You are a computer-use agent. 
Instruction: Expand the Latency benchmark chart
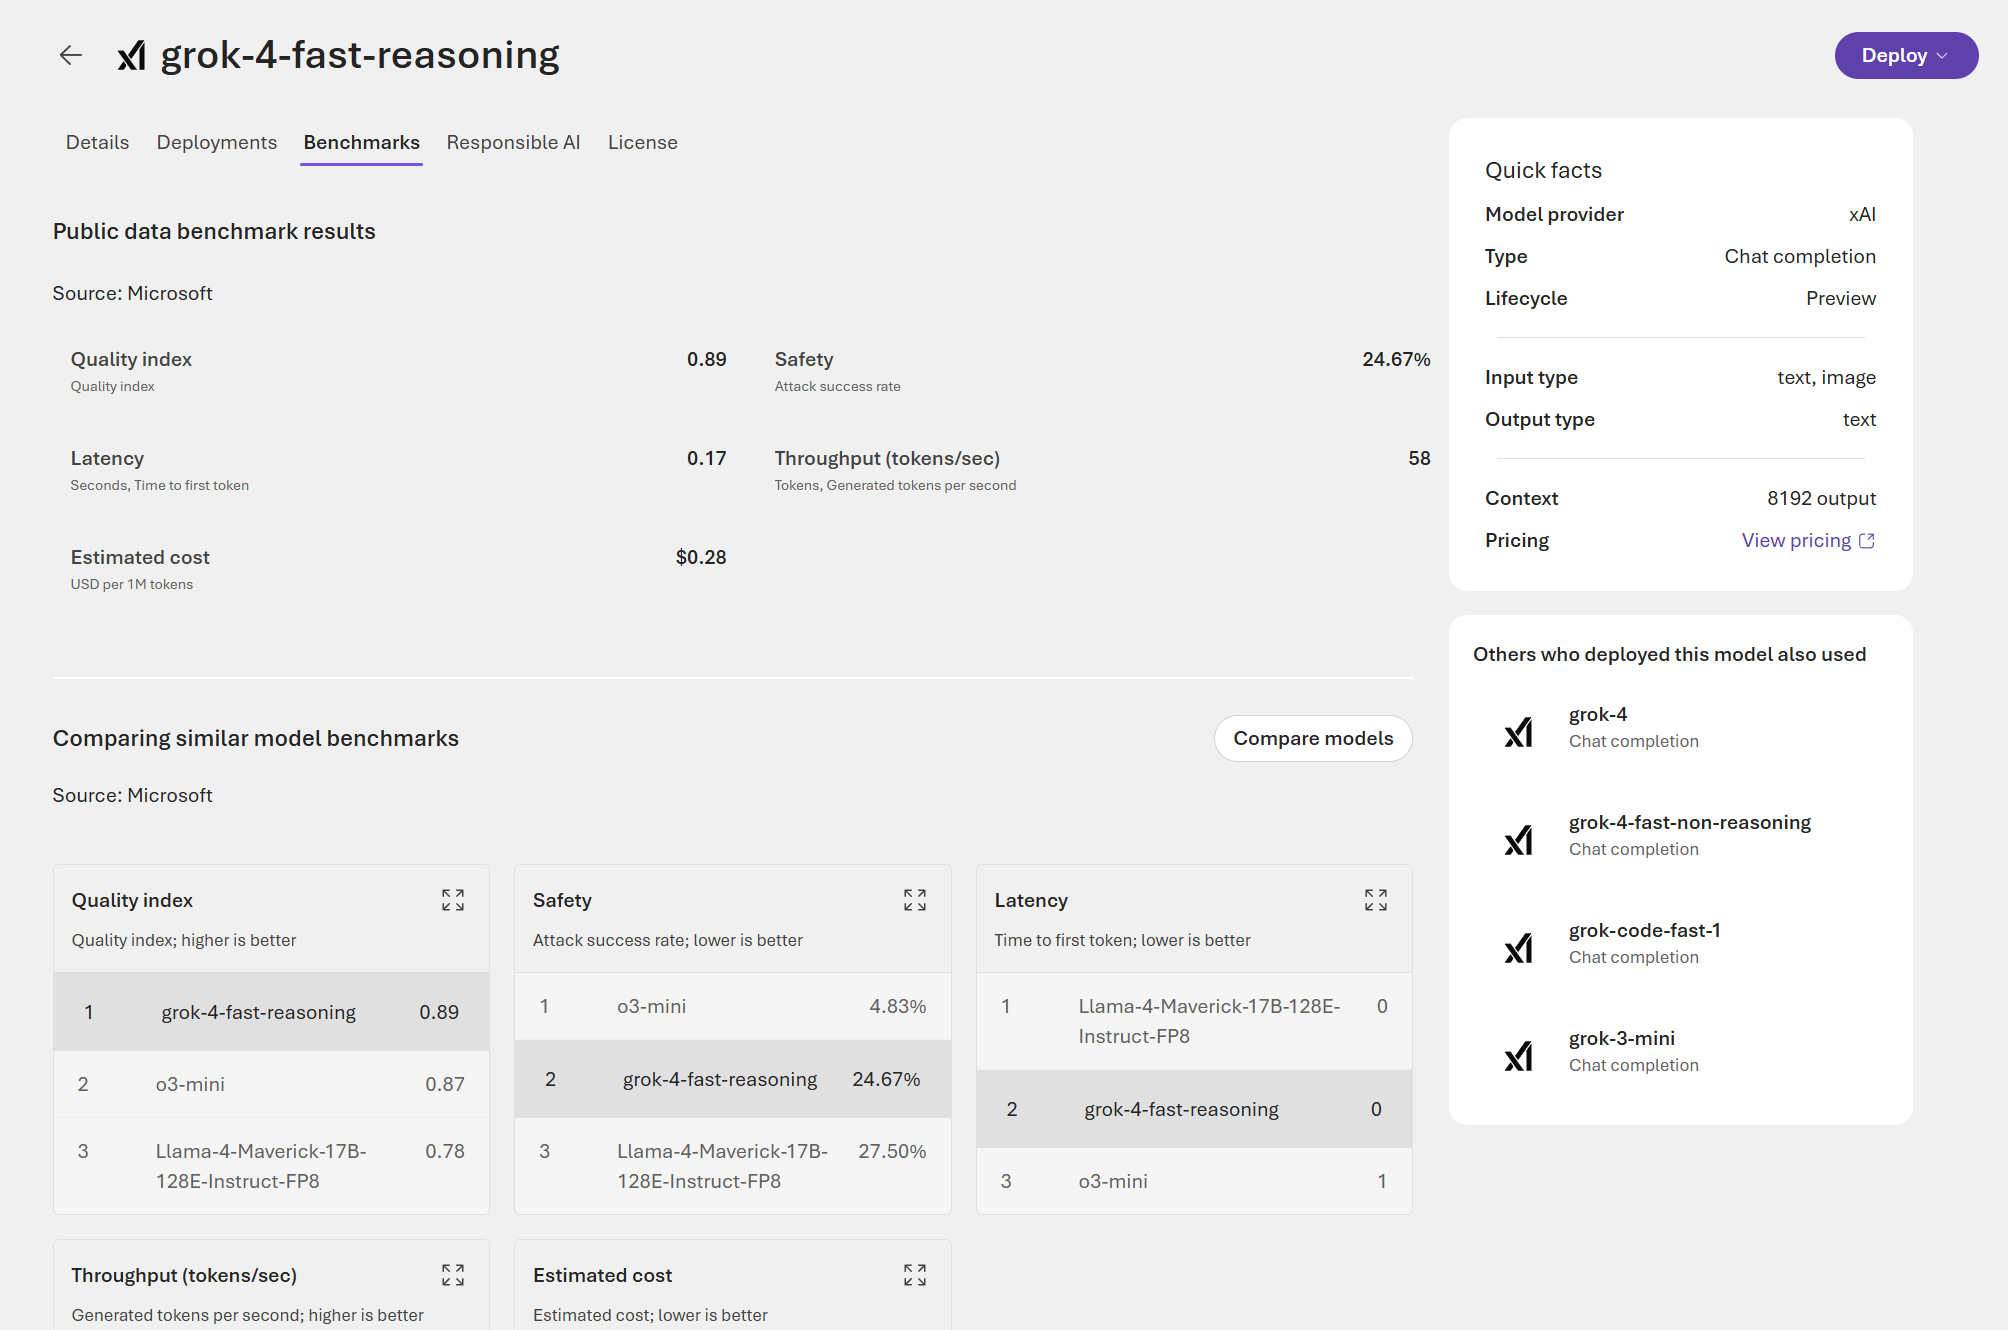[x=1376, y=900]
